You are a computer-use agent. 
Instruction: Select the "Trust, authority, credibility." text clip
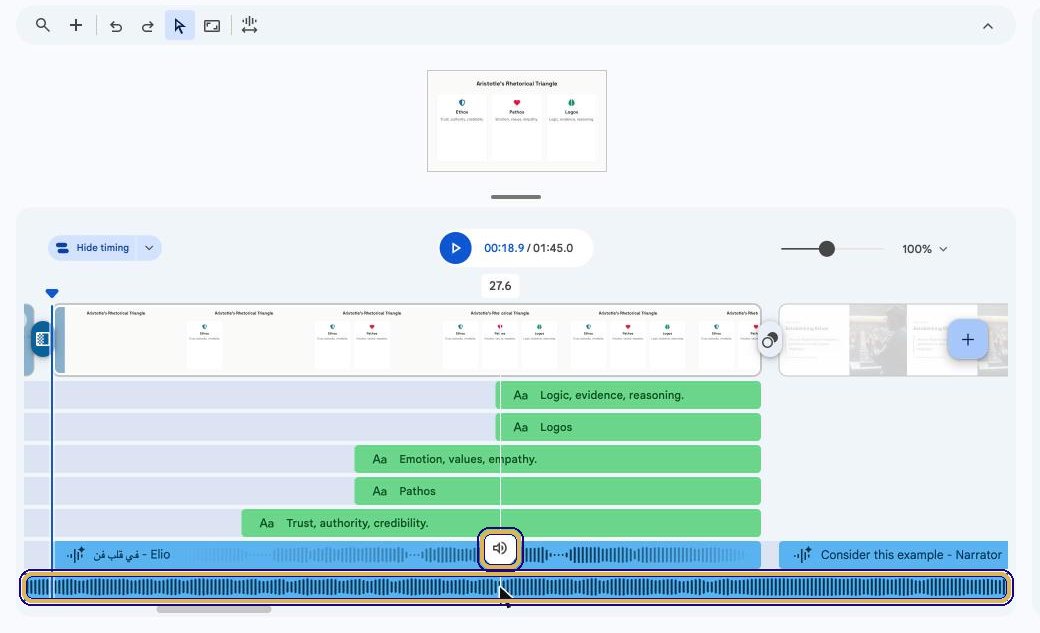coord(501,523)
